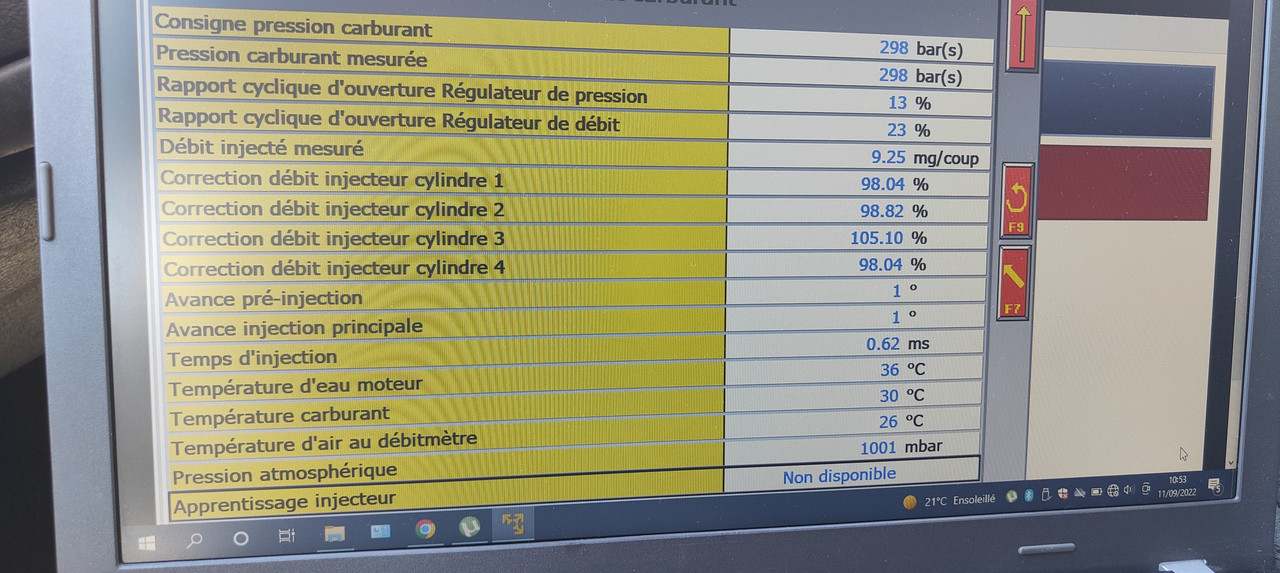Viewport: 1280px width, 573px height.
Task: Click the battery status tray icon
Action: 1097,492
